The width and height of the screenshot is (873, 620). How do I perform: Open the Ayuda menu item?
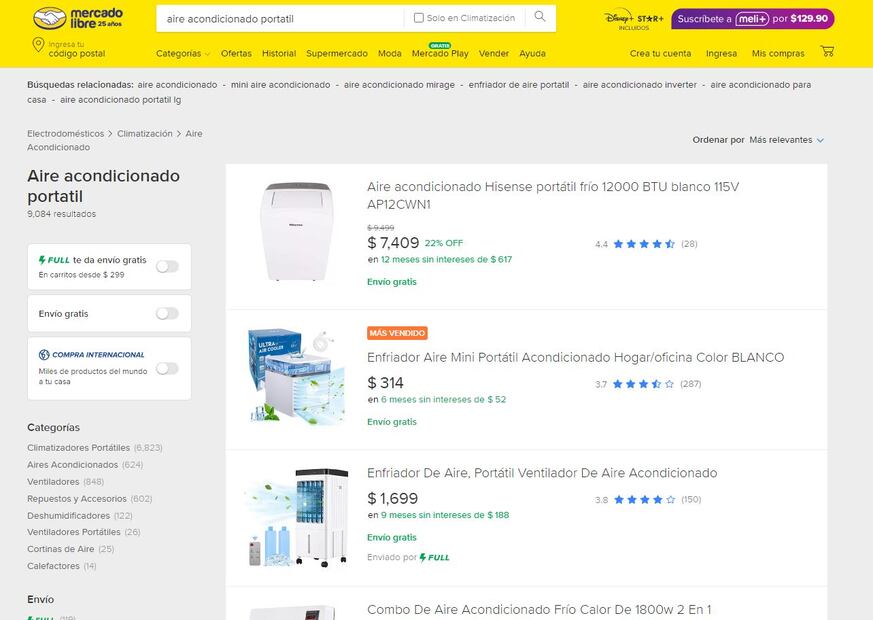click(x=532, y=53)
